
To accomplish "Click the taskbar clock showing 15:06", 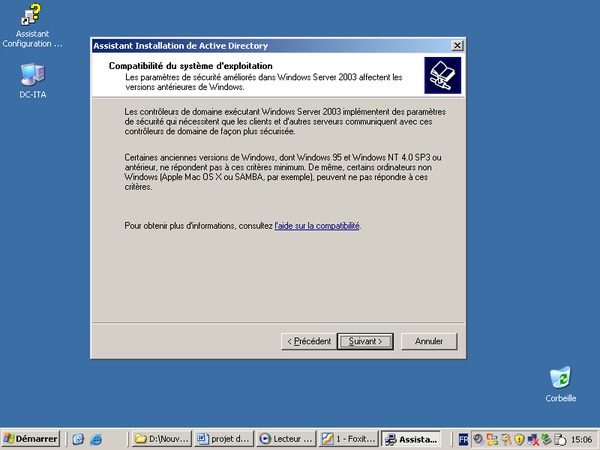I will click(580, 439).
